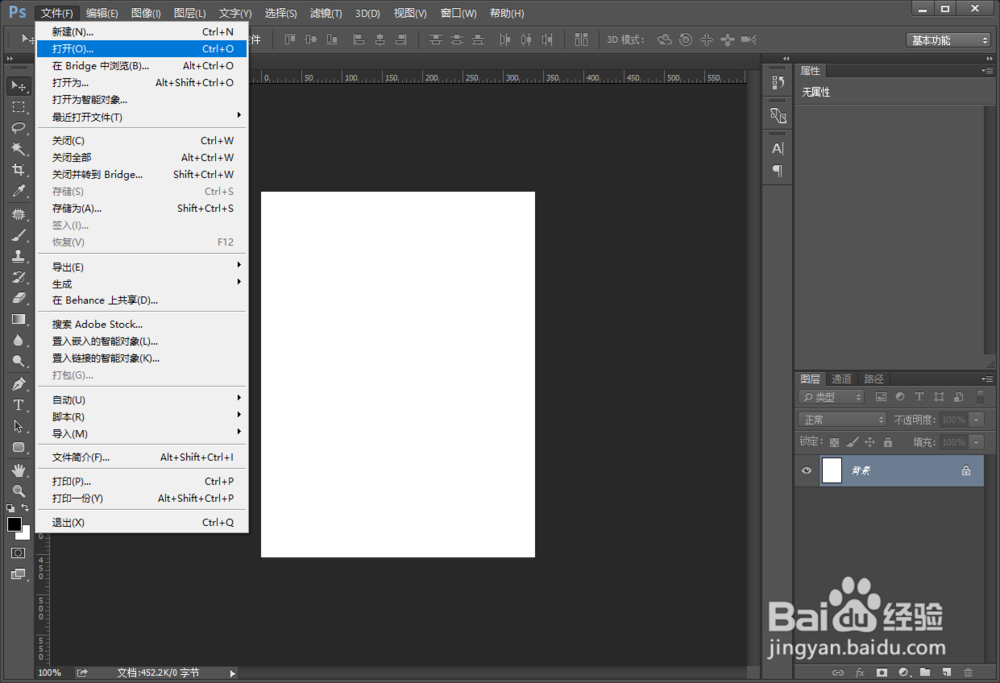Choose 打开(O)... in File menu
The width and height of the screenshot is (1000, 683).
[x=142, y=48]
